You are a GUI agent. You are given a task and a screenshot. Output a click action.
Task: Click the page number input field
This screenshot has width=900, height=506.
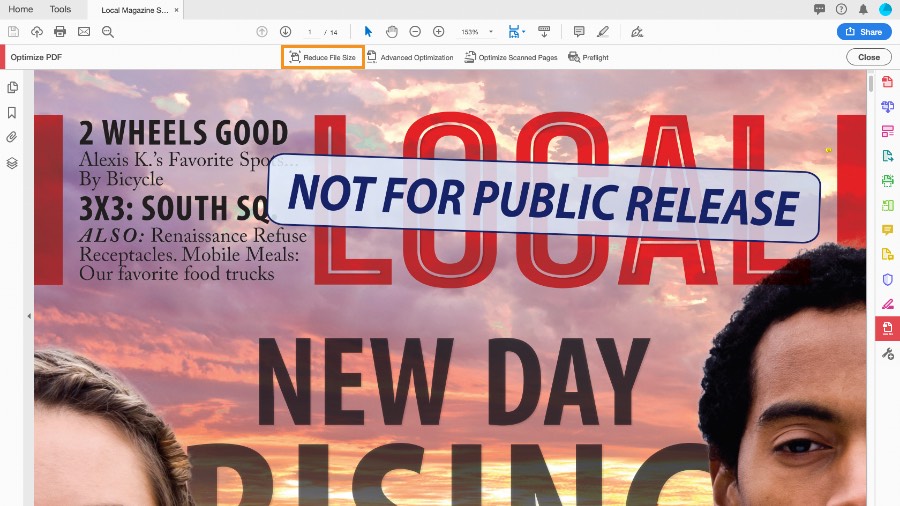311,32
